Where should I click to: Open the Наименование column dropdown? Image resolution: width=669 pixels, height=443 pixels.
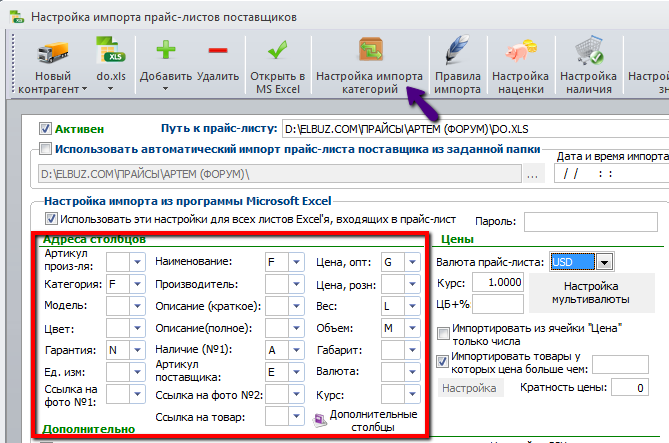[x=296, y=262]
